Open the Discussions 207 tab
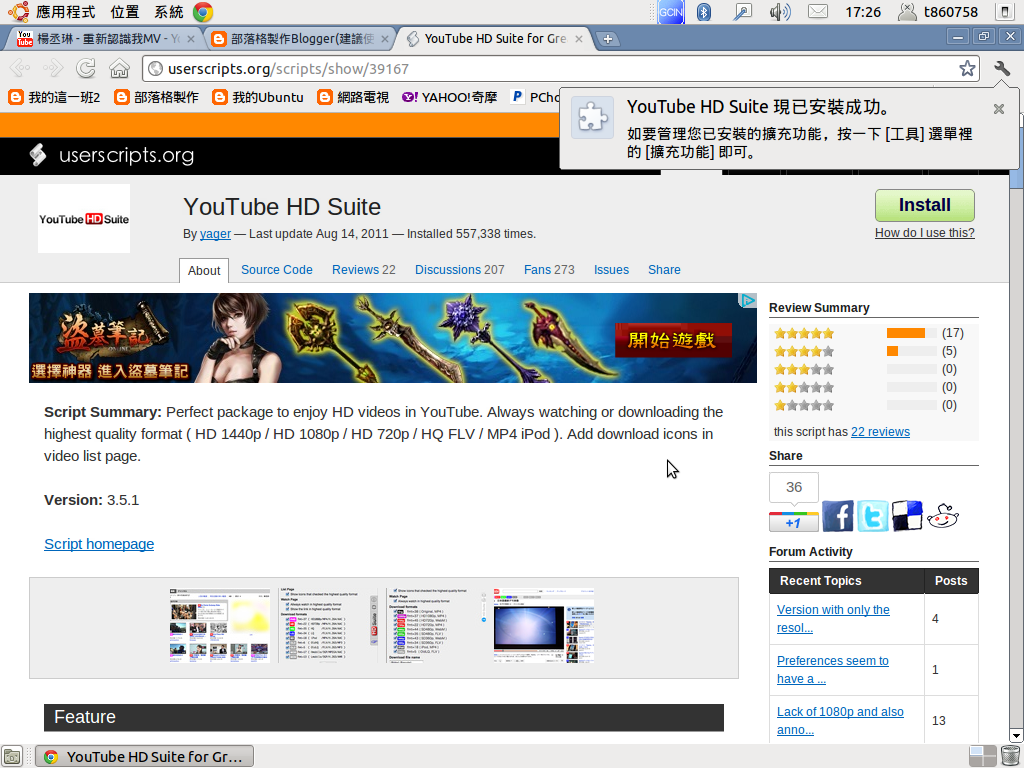The height and width of the screenshot is (768, 1024). point(460,270)
